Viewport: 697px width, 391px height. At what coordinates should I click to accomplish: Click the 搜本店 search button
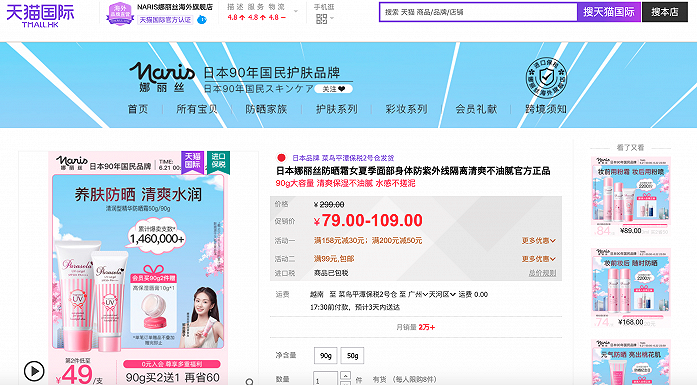[665, 12]
